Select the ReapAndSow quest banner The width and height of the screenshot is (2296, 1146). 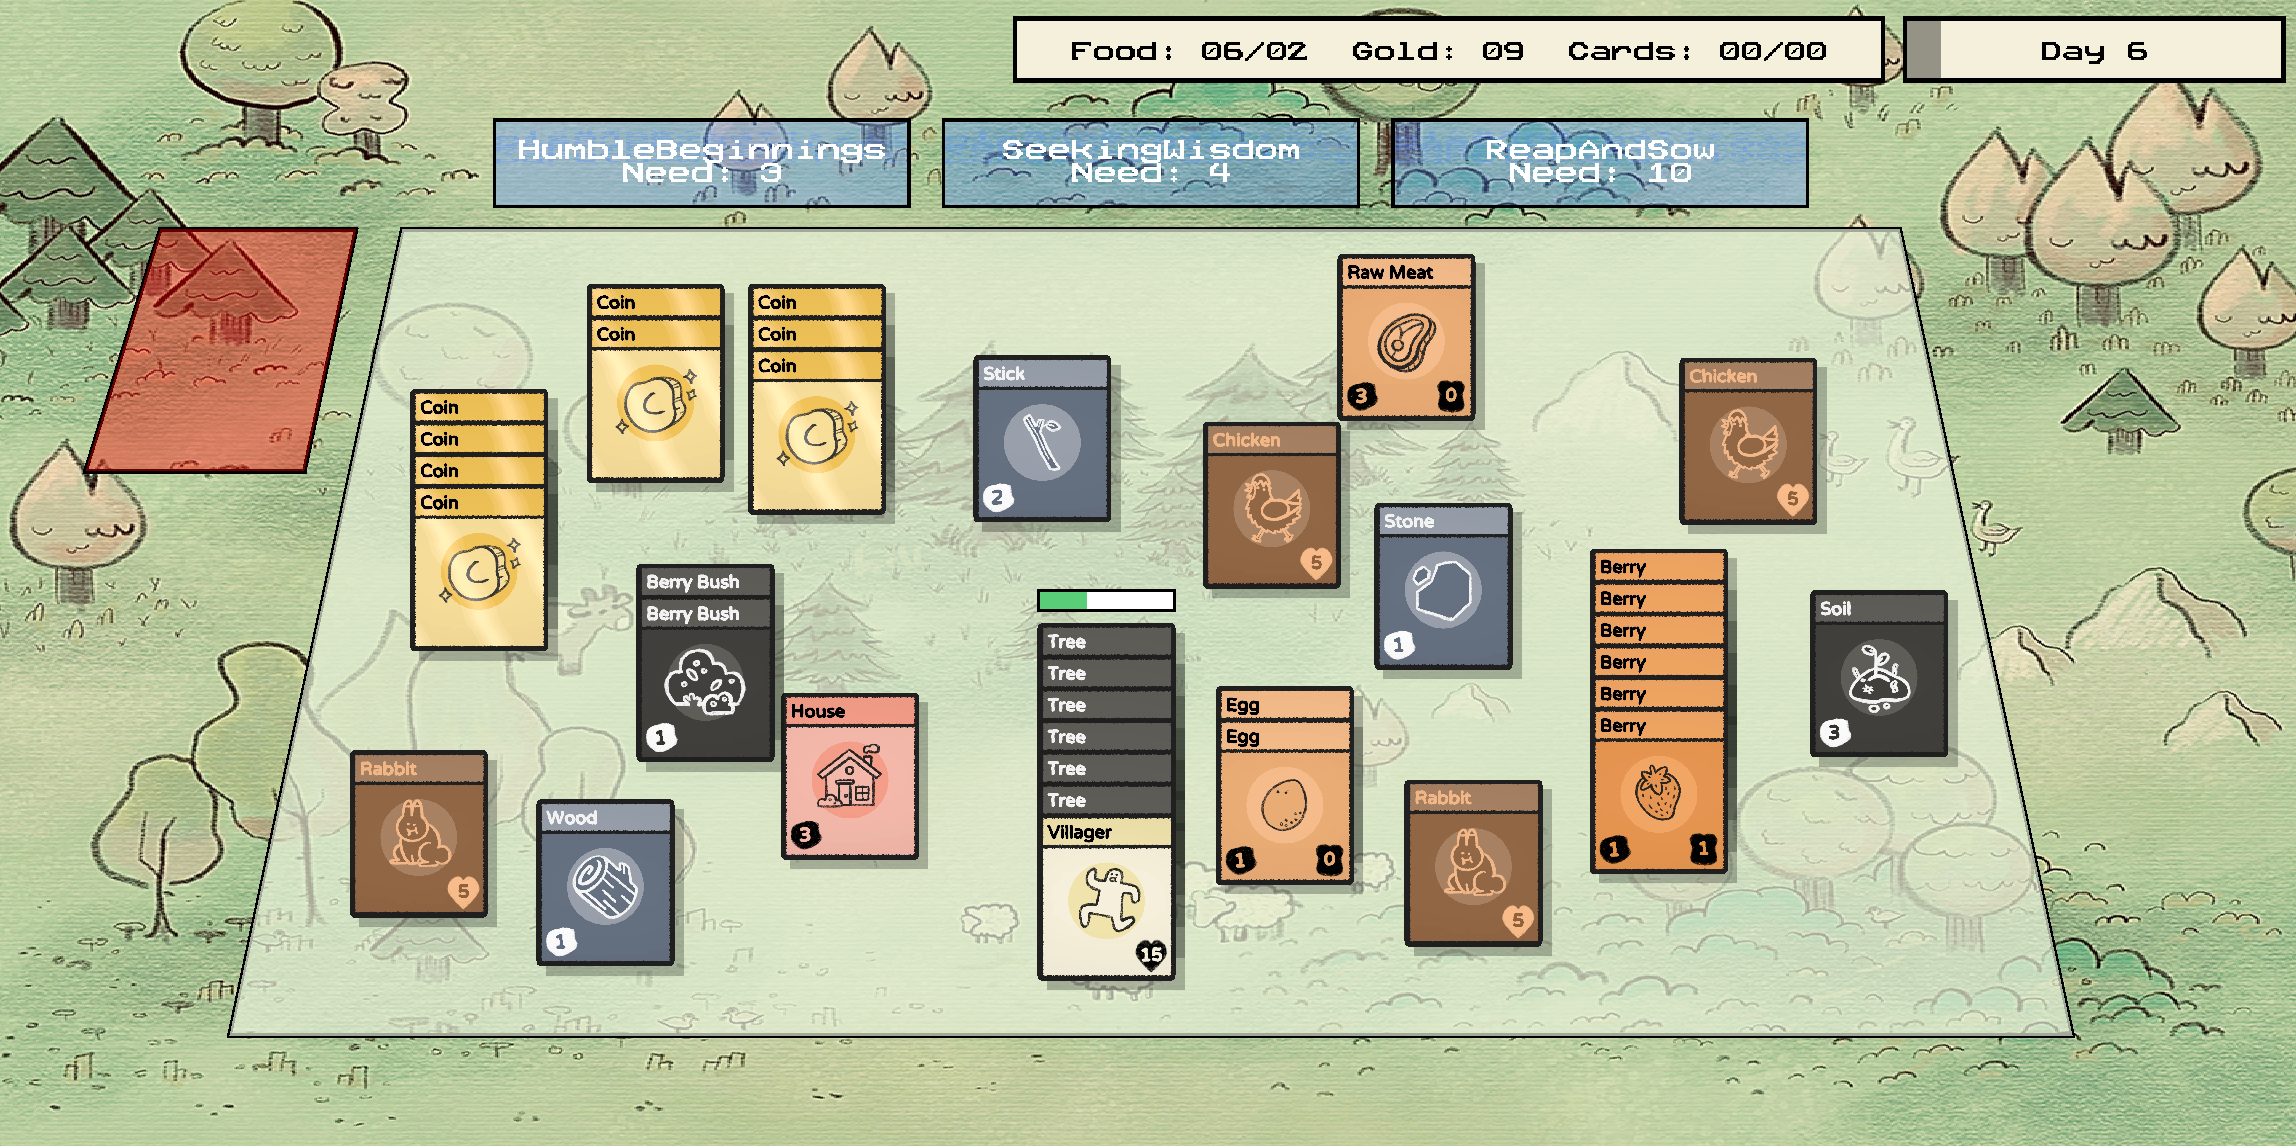[1599, 163]
